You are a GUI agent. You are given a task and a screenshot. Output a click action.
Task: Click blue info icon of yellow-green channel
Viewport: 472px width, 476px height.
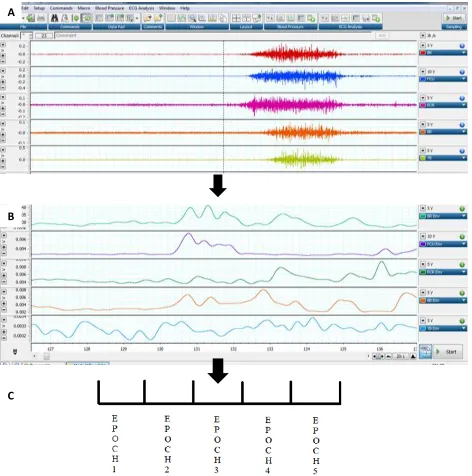tap(462, 151)
